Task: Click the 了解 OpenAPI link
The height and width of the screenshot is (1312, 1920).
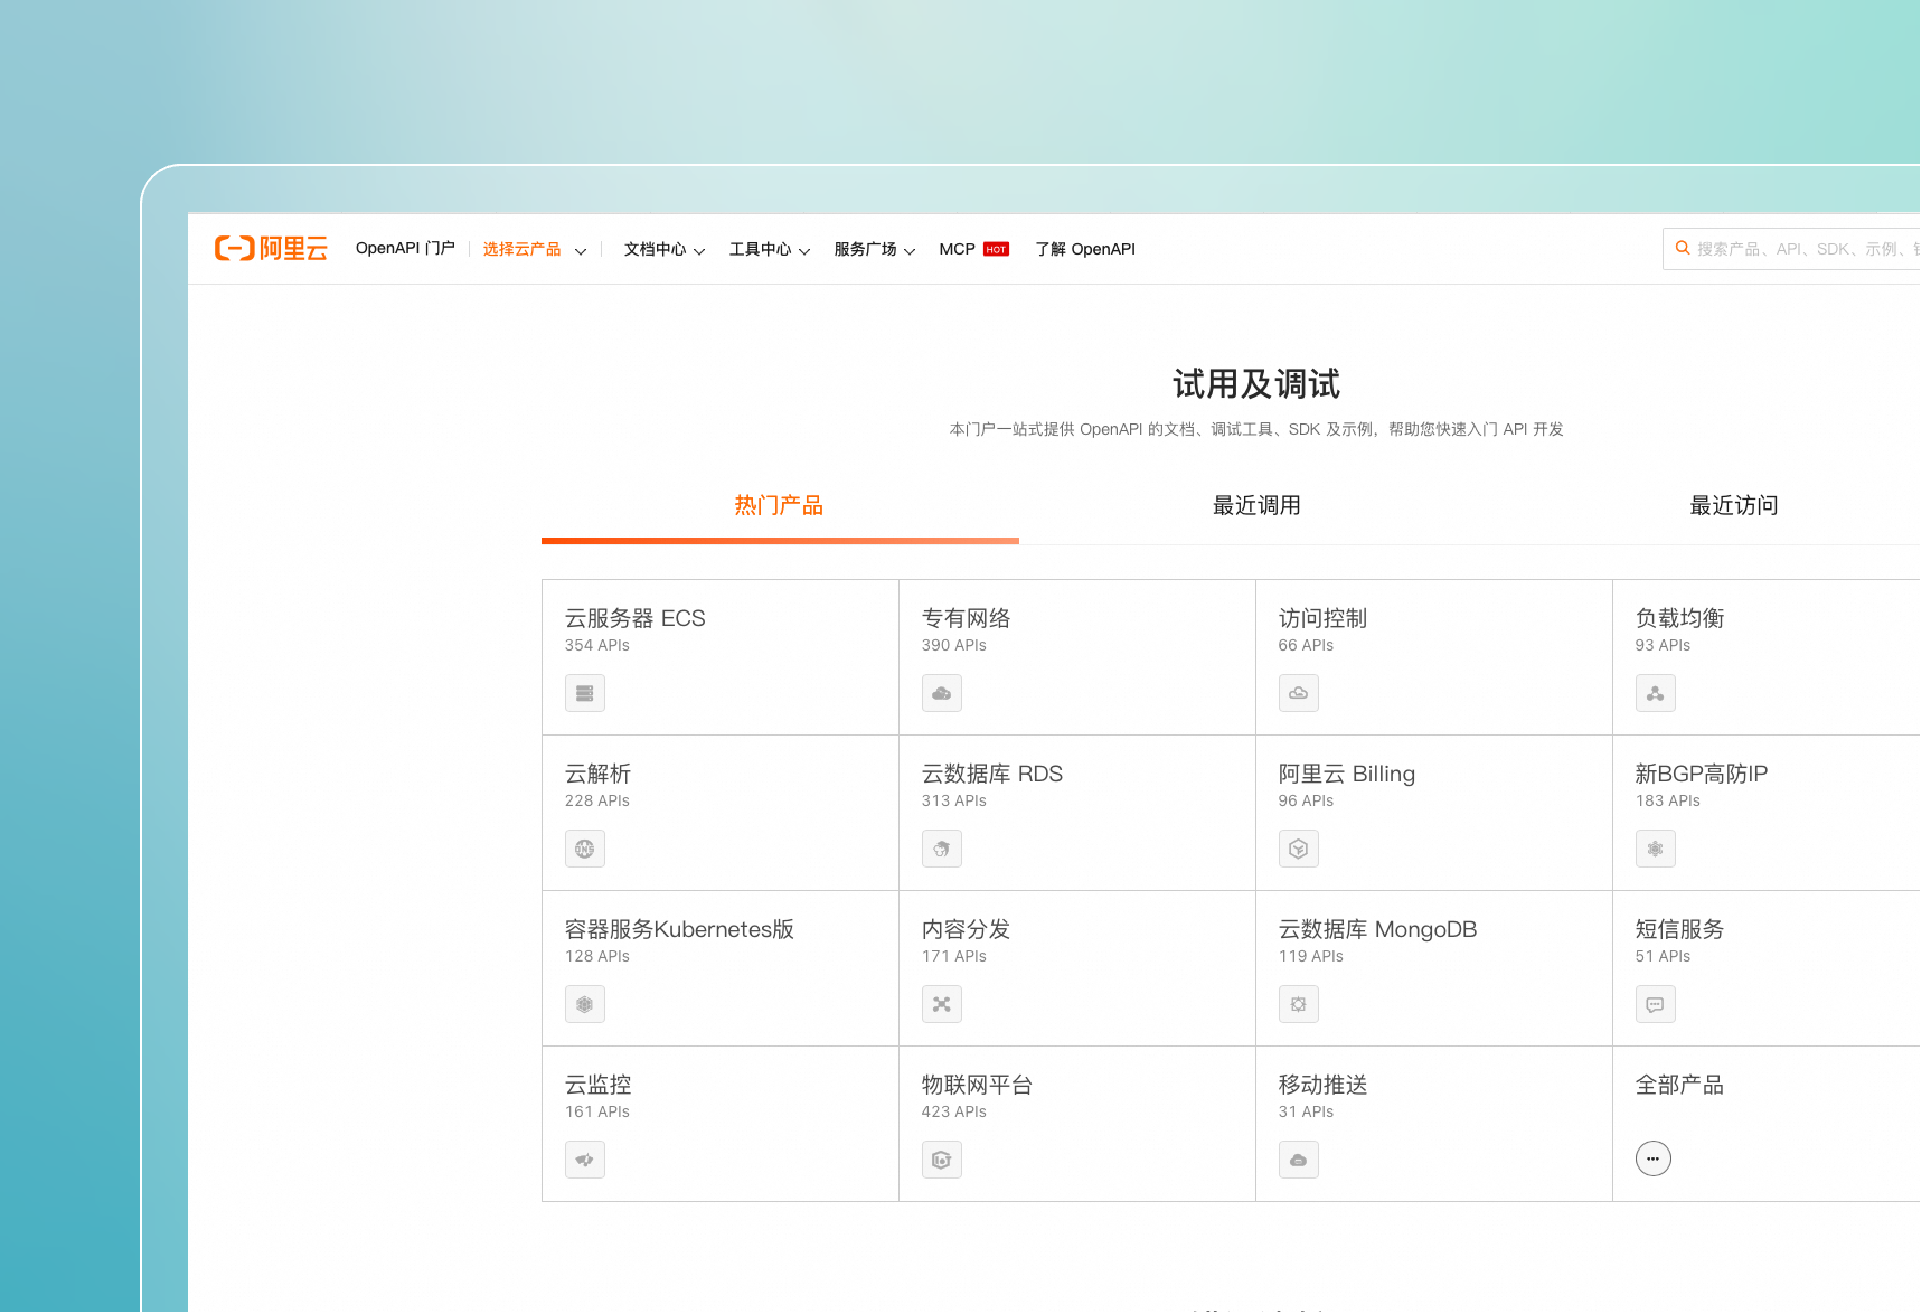Action: point(1085,249)
